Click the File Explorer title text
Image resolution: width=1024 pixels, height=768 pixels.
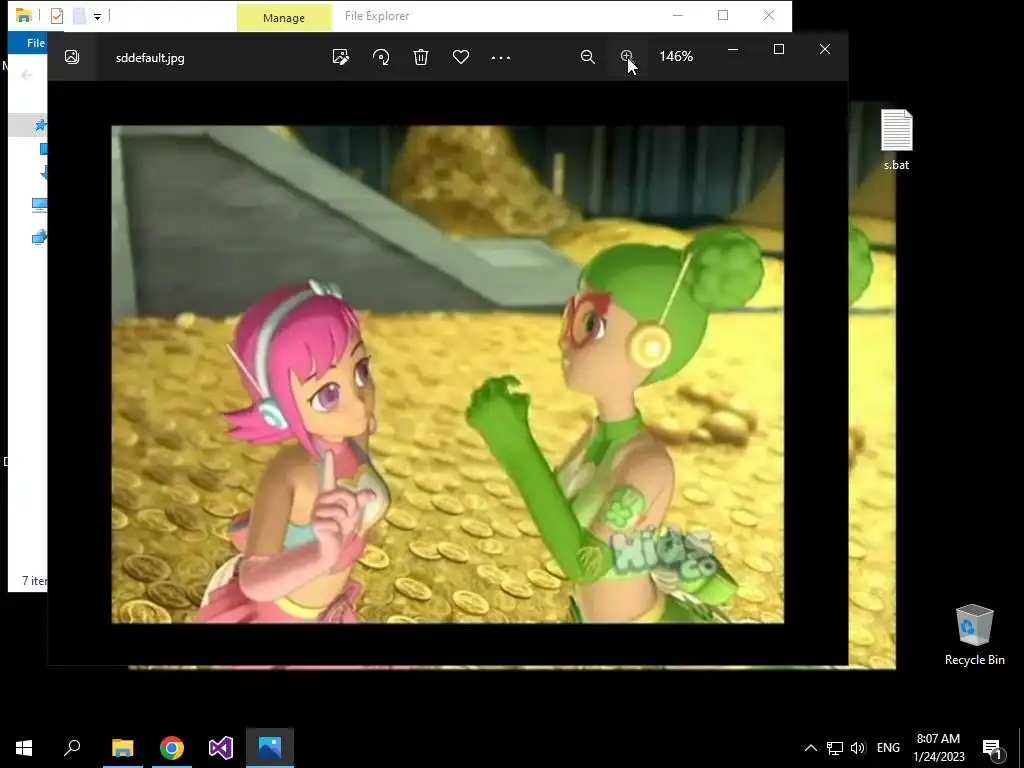point(377,16)
